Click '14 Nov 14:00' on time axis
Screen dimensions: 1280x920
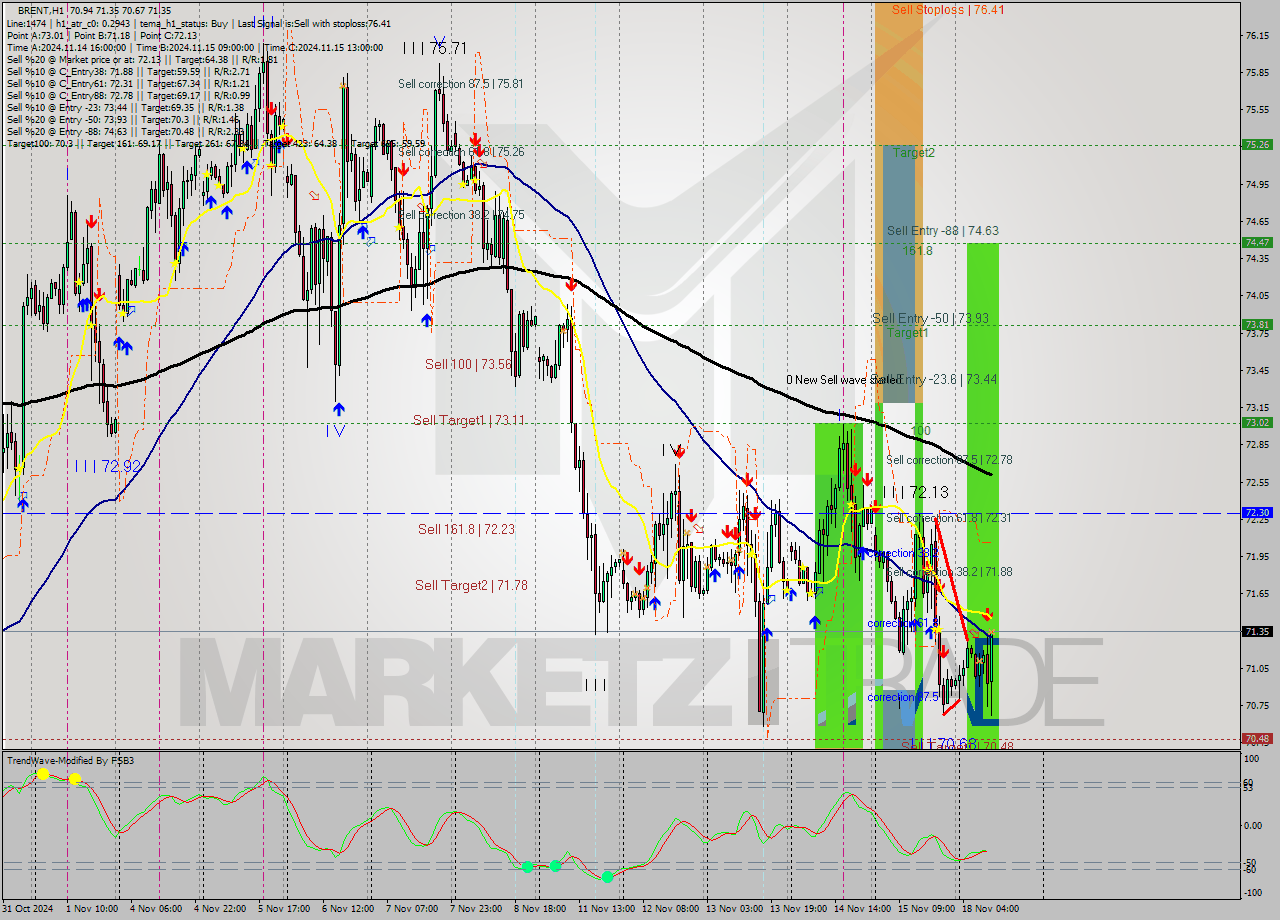(863, 909)
